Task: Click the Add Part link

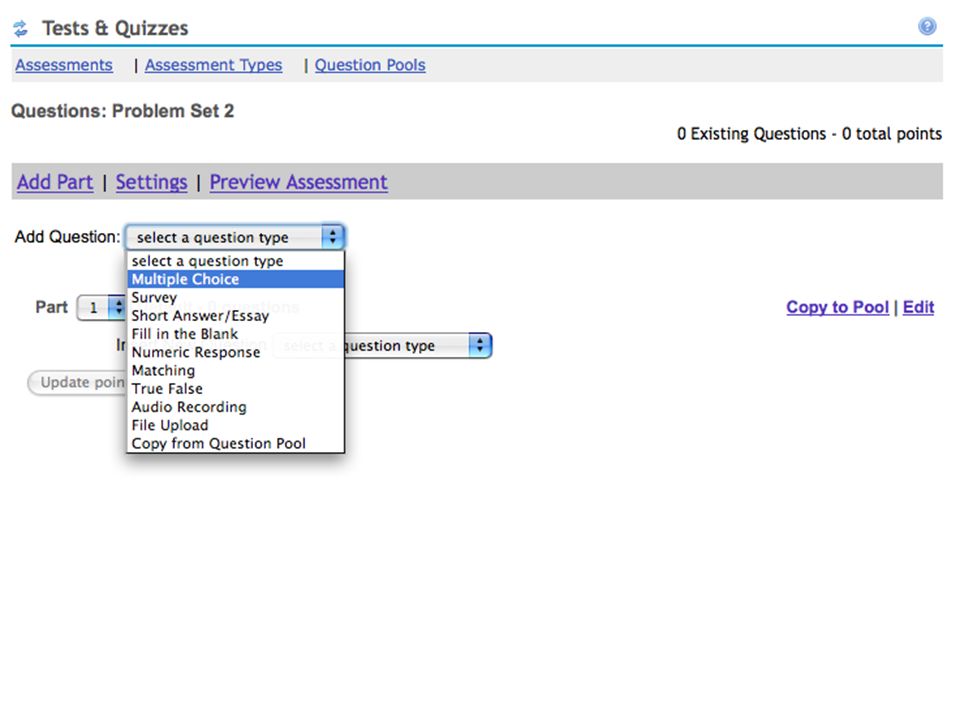Action: (x=55, y=182)
